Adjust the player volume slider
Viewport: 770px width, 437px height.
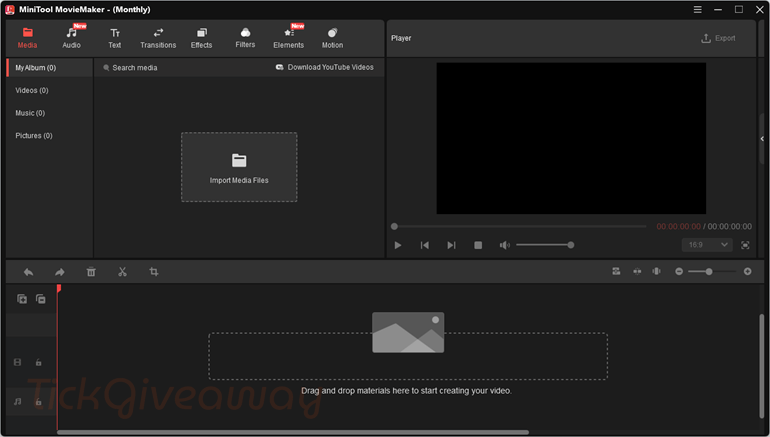point(545,245)
